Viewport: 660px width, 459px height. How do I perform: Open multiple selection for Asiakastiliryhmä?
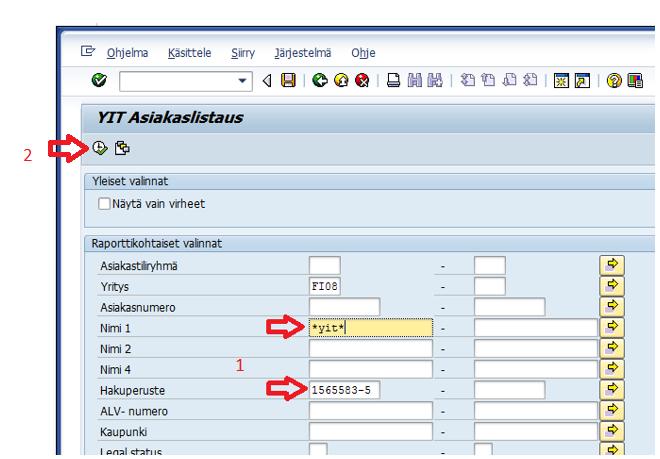coord(612,265)
